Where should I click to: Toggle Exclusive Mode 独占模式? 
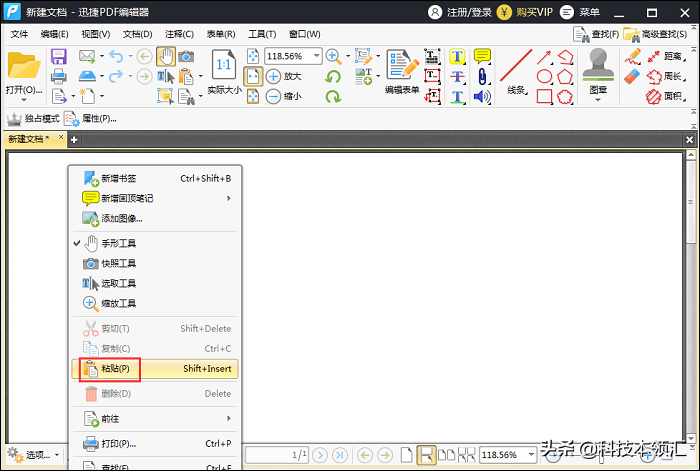coord(33,119)
